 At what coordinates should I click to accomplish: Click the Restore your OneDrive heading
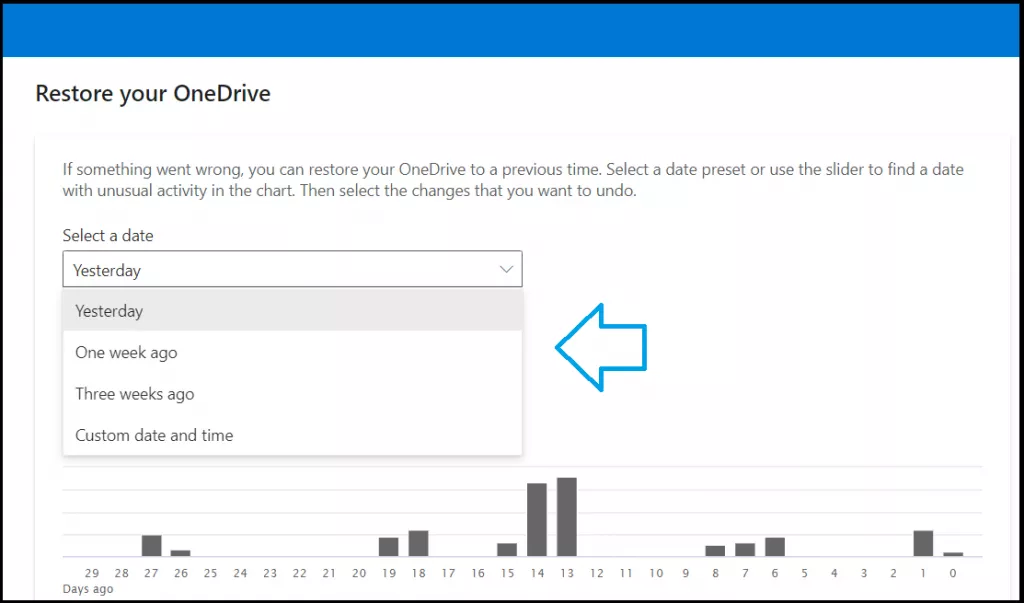click(x=153, y=94)
